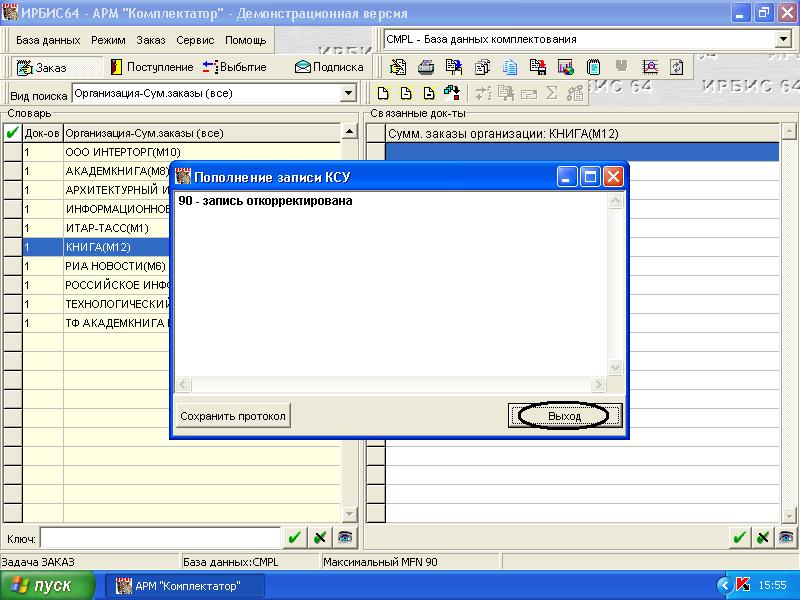Click the eye icon beside the Ключ field

(x=345, y=537)
